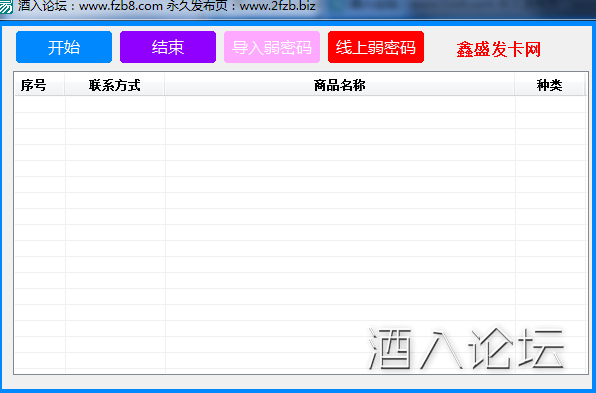
Task: Select the first empty cell under 联系方式
Action: pos(115,105)
